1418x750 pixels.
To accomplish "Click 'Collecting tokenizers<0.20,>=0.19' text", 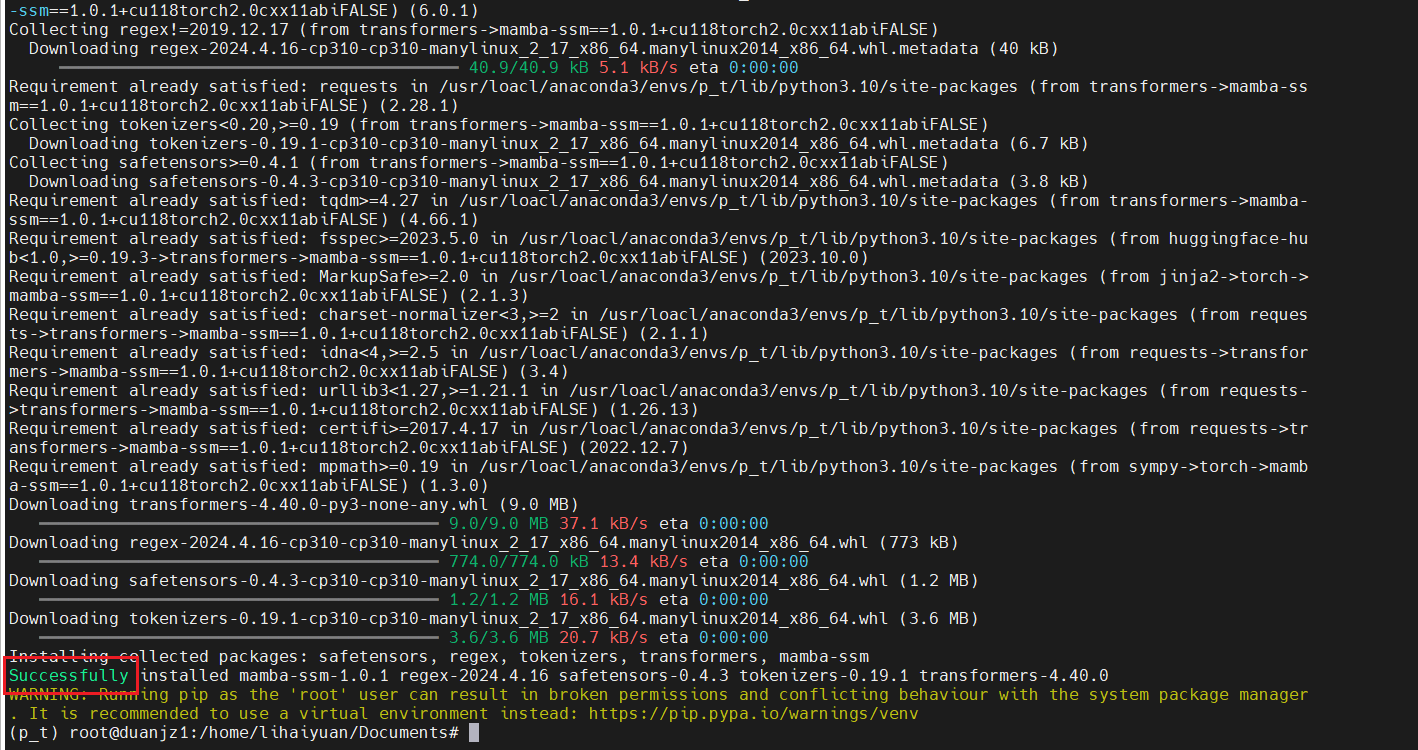I will 173,125.
